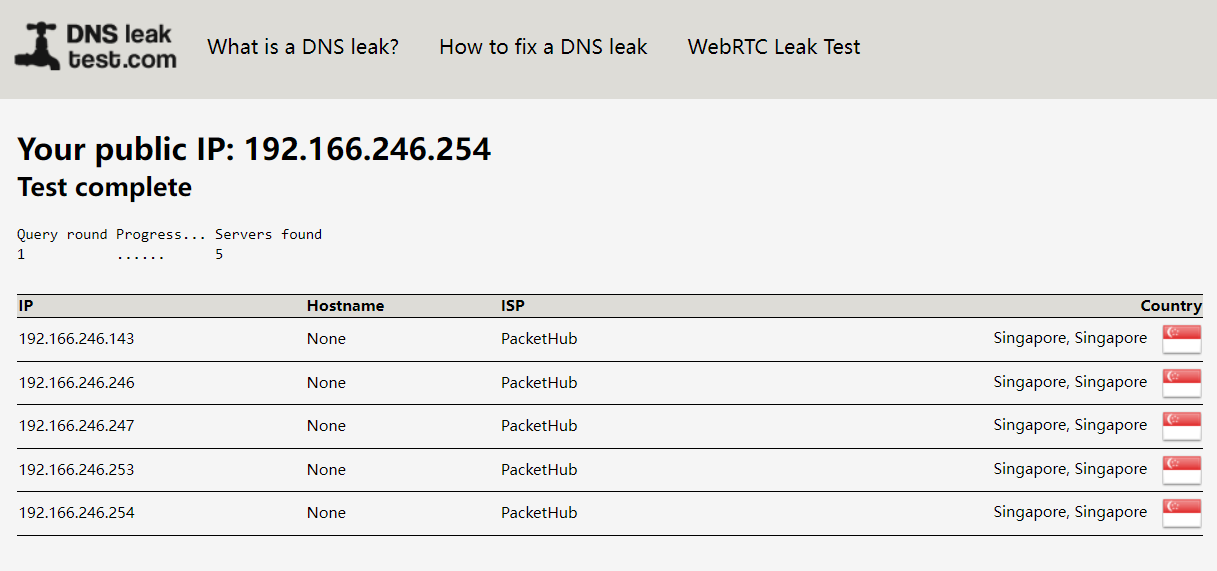
Task: Open the "What is a DNS leak?" page
Action: click(303, 47)
